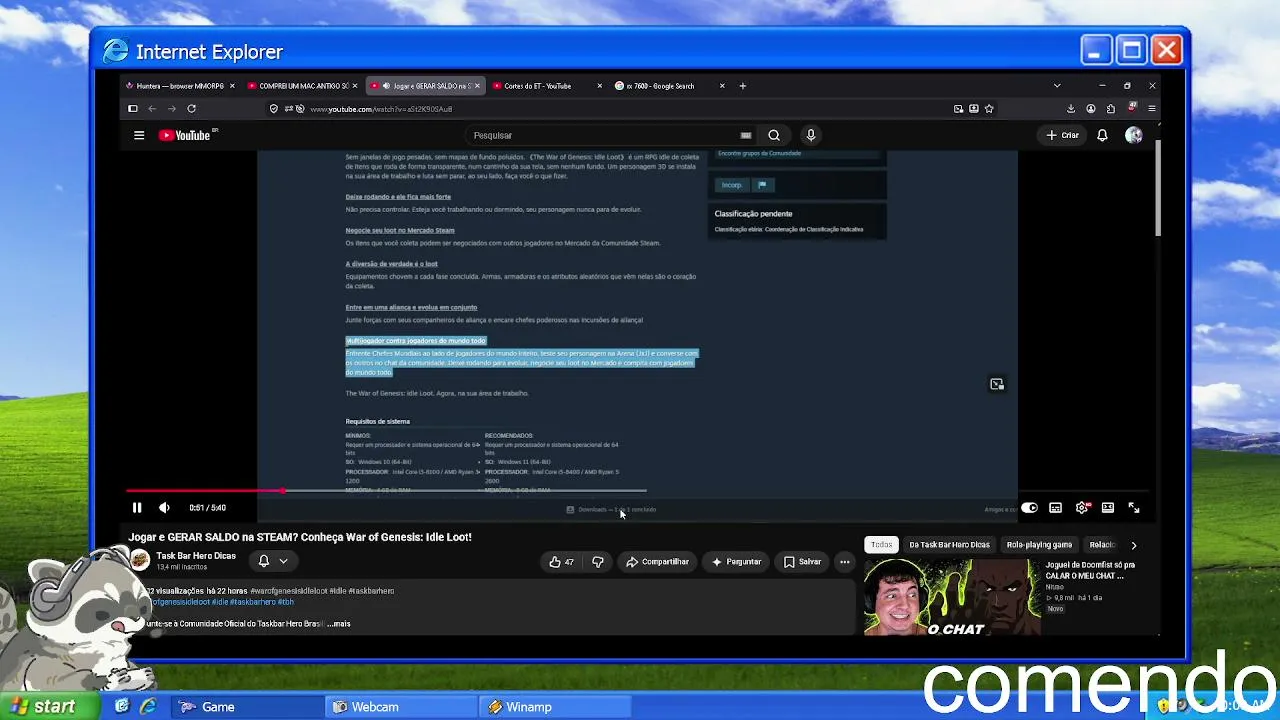
Task: Bookmark this page with the star
Action: 989,109
